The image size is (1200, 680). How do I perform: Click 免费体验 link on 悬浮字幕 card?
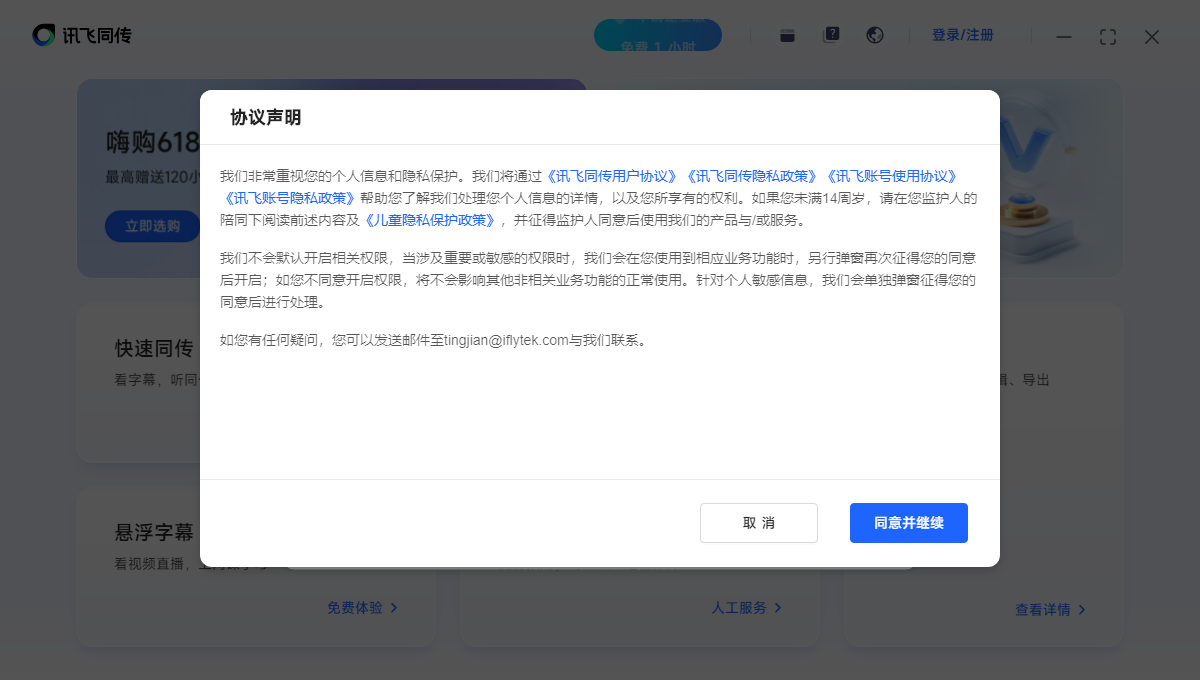pyautogui.click(x=355, y=607)
